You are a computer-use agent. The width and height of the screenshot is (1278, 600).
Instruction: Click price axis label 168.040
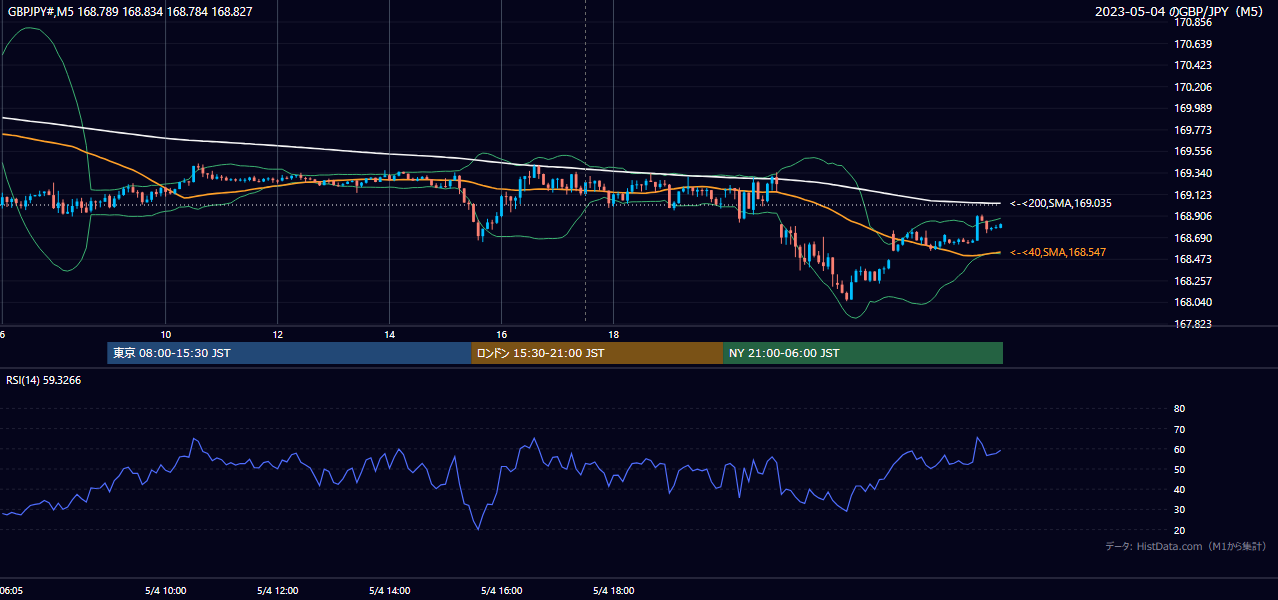coord(1193,302)
